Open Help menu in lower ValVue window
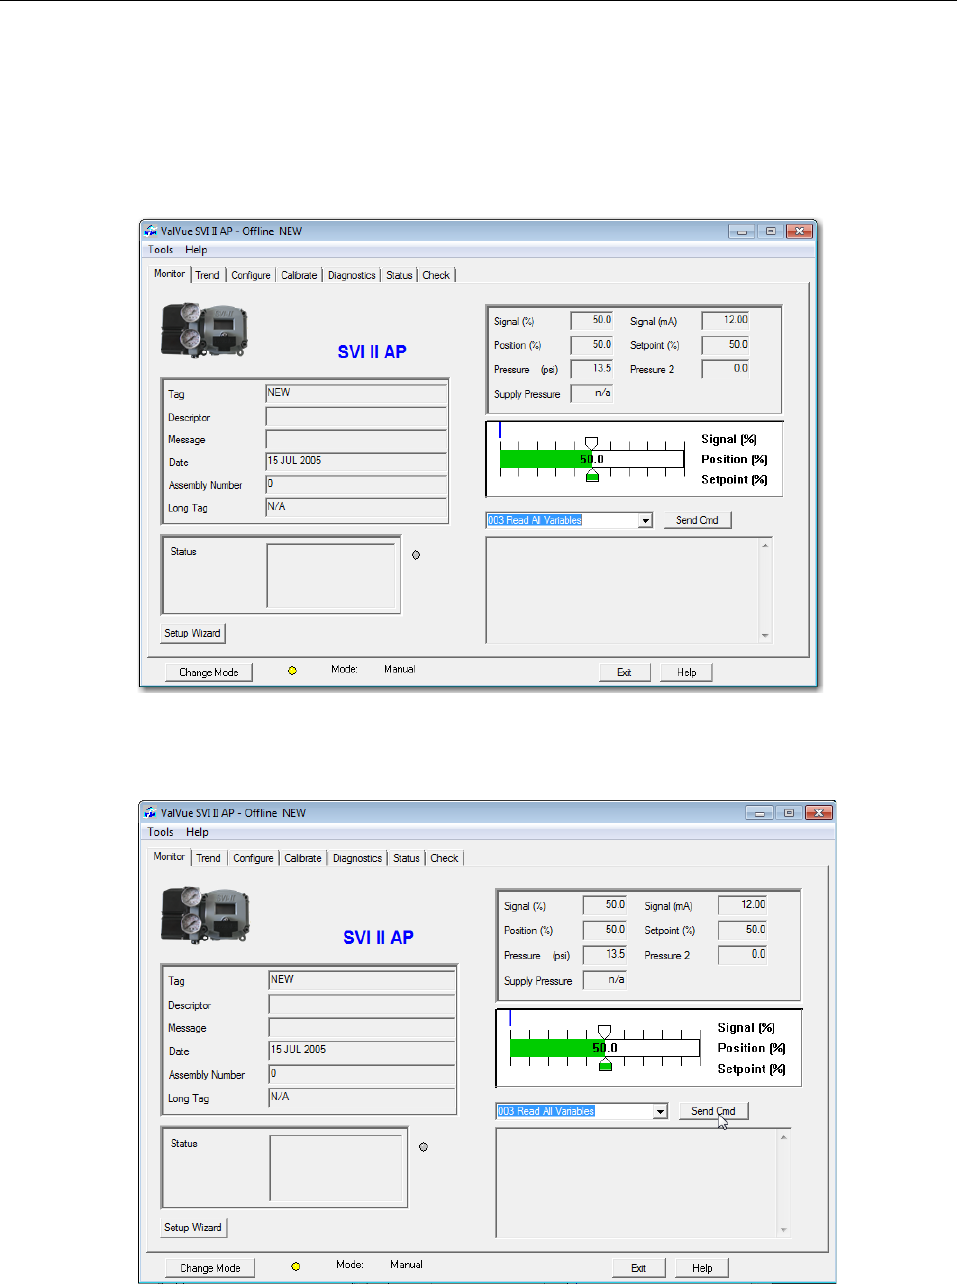Screen dimensions: 957x1284 click(x=197, y=832)
